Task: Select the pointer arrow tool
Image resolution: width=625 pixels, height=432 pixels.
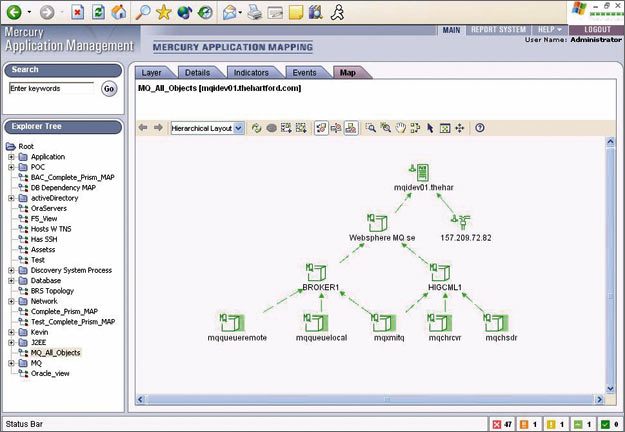Action: pyautogui.click(x=430, y=128)
